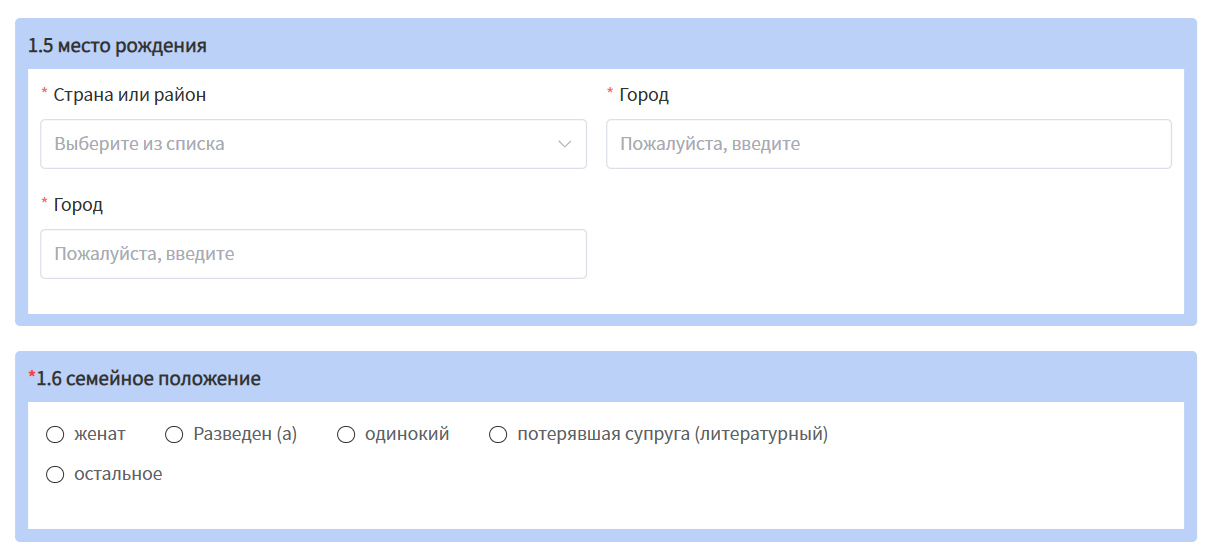Click the 'Страна или район' field label
This screenshot has height=548, width=1211.
[x=130, y=95]
